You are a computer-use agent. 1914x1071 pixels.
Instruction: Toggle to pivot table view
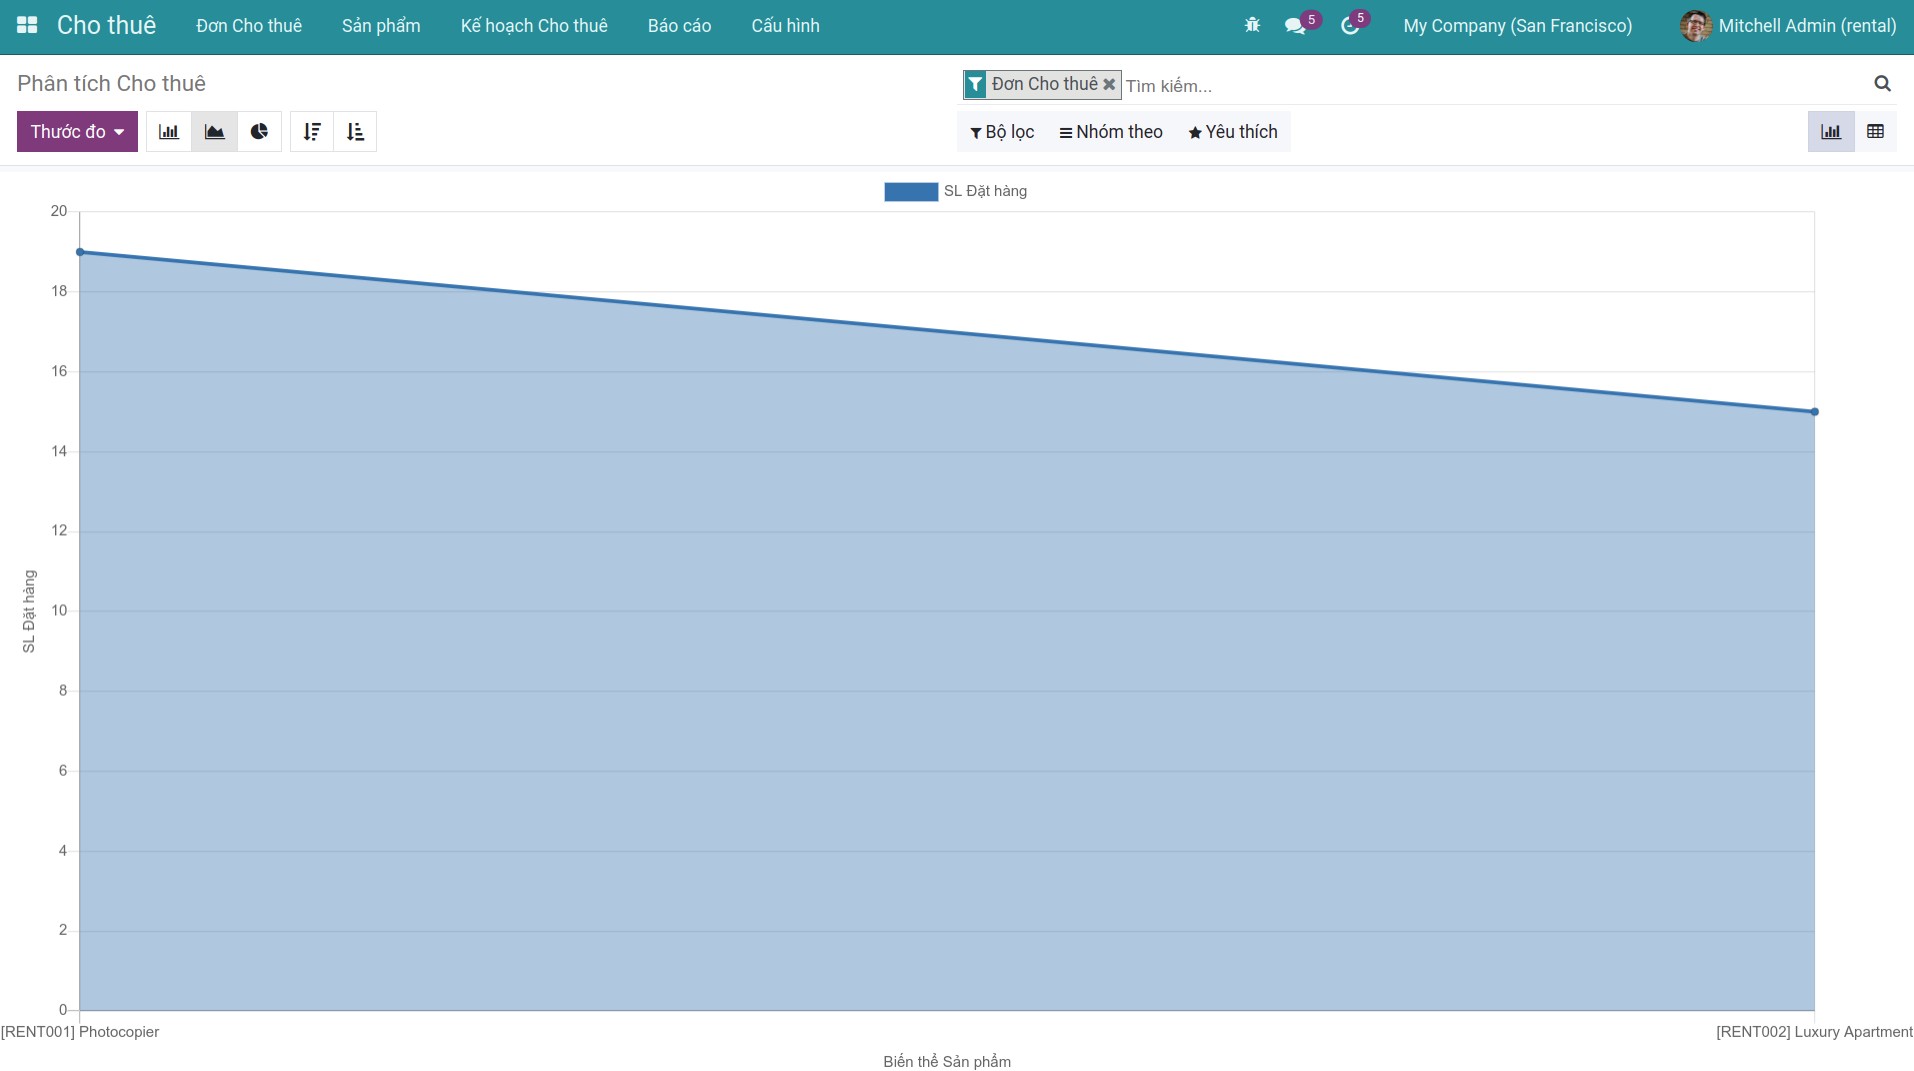coord(1875,132)
